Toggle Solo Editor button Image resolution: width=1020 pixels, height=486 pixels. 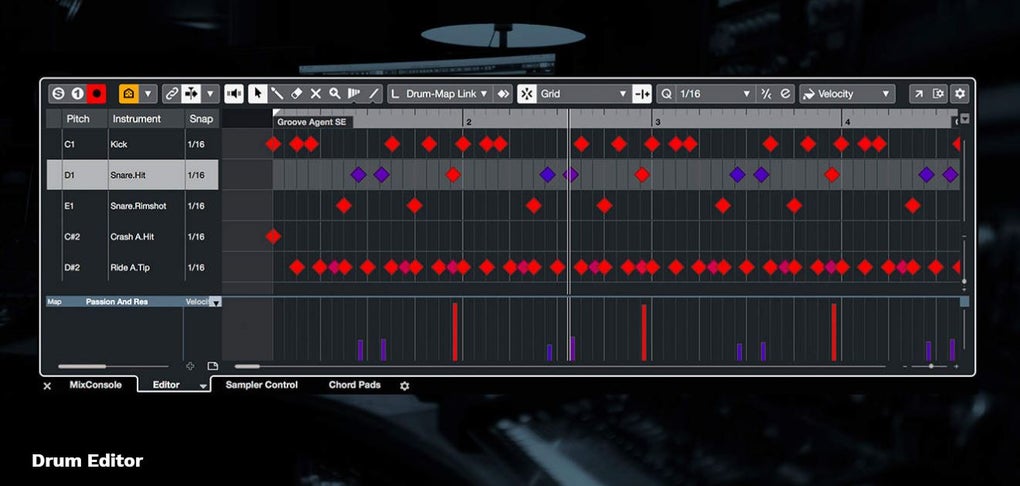tap(58, 93)
